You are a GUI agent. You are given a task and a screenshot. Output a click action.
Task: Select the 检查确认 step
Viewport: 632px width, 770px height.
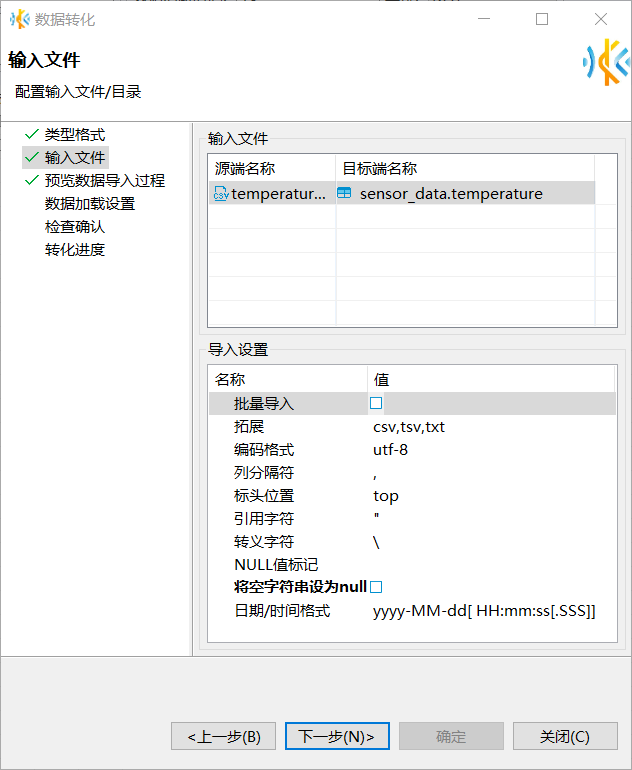coord(74,227)
